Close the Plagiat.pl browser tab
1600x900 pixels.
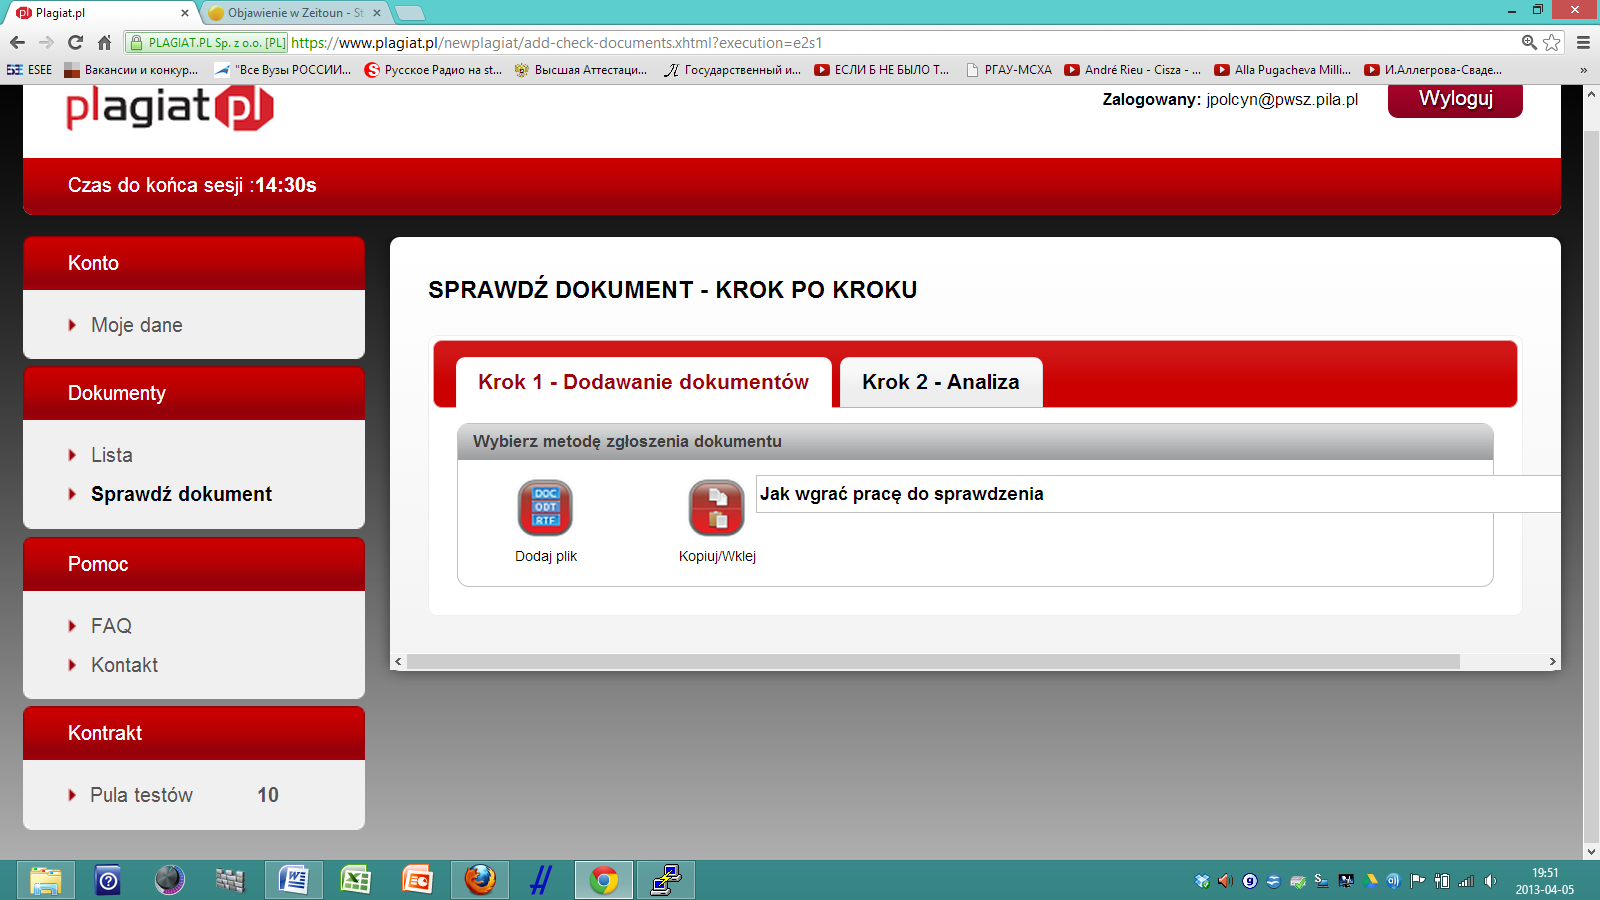pos(185,13)
